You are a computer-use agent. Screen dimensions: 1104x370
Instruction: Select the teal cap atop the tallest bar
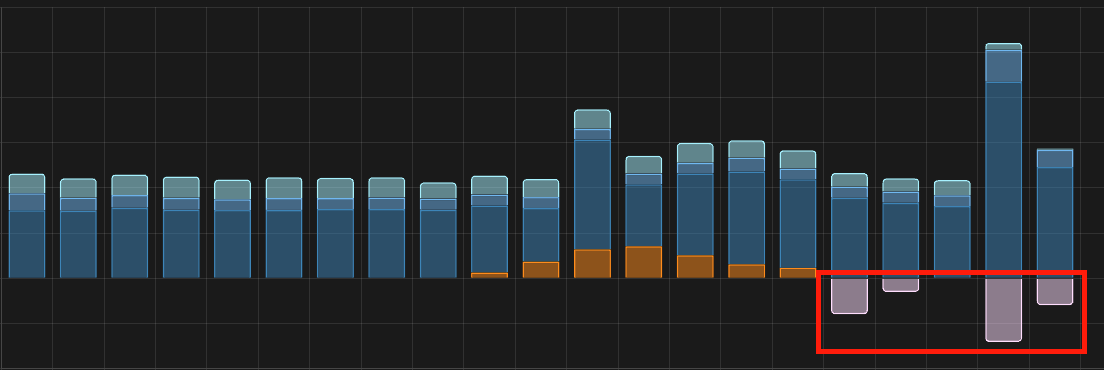pos(1003,47)
